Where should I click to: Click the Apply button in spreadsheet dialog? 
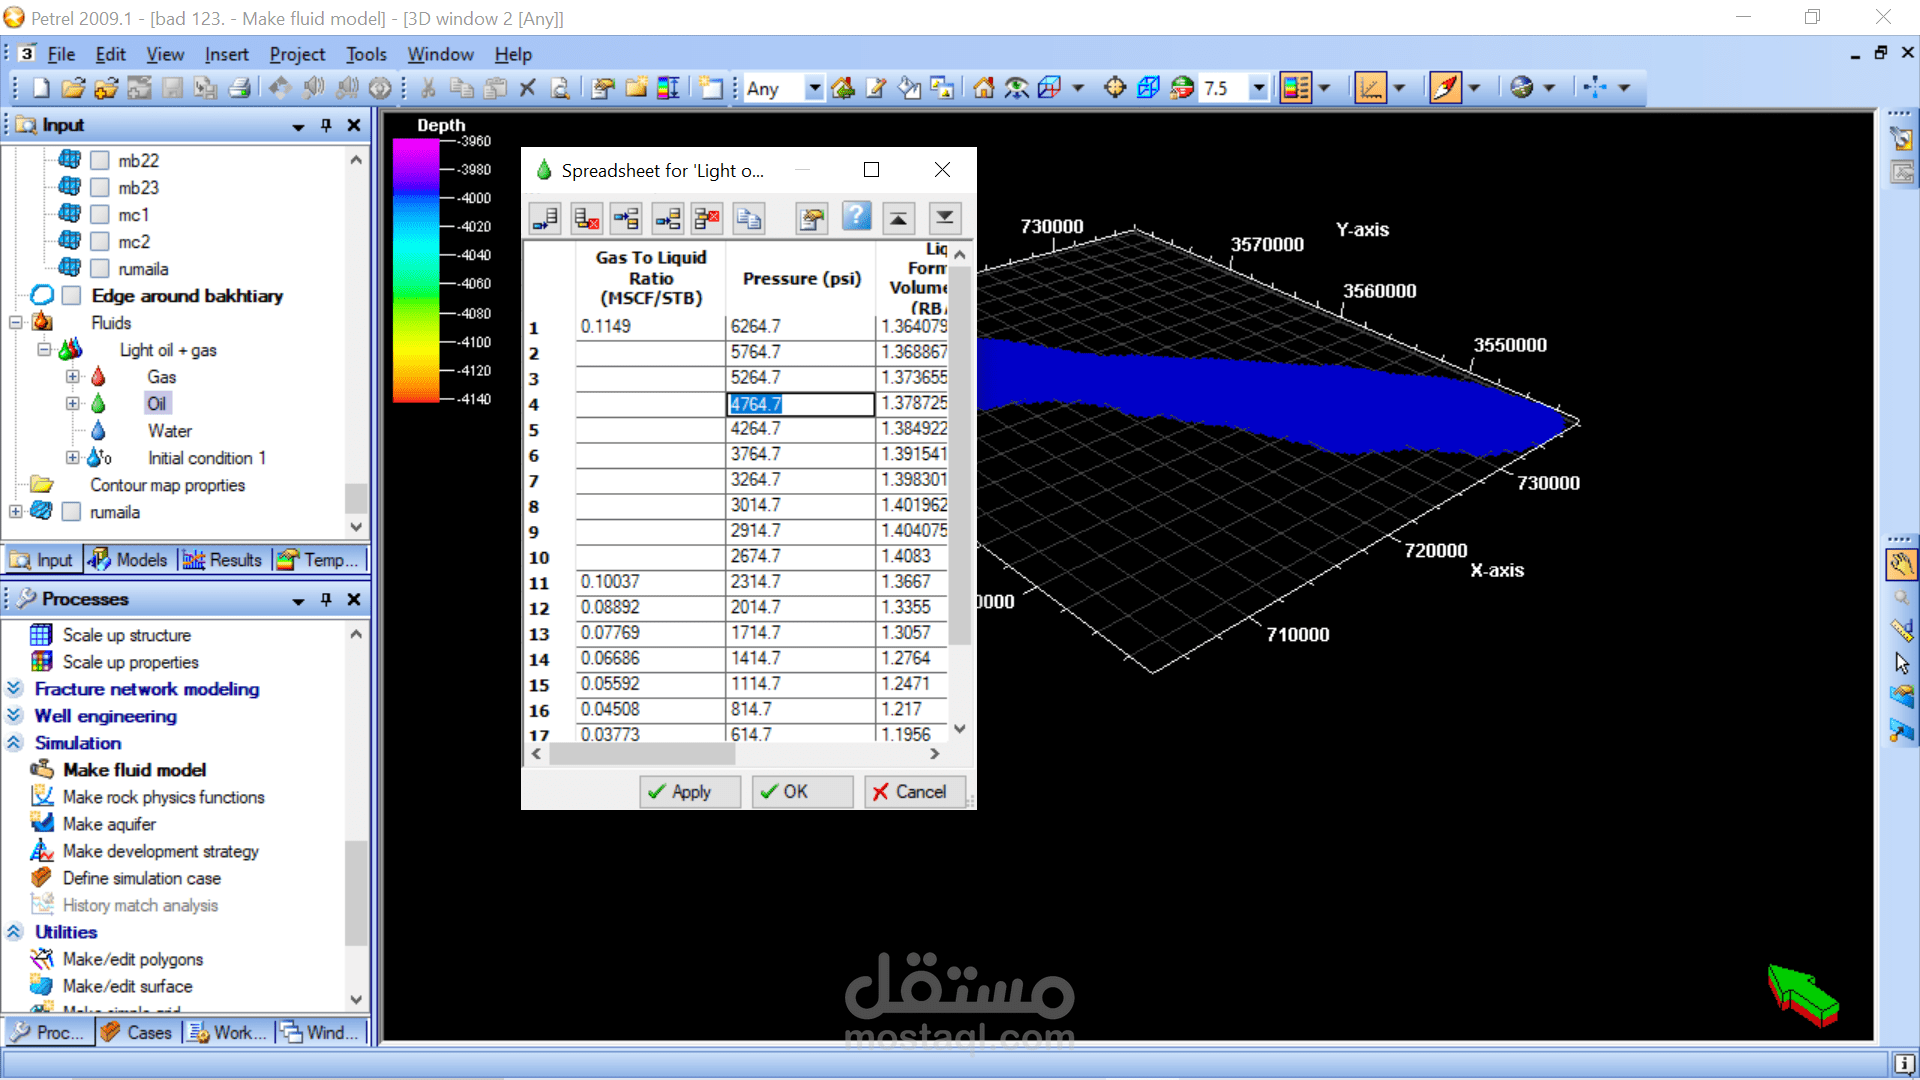[690, 791]
